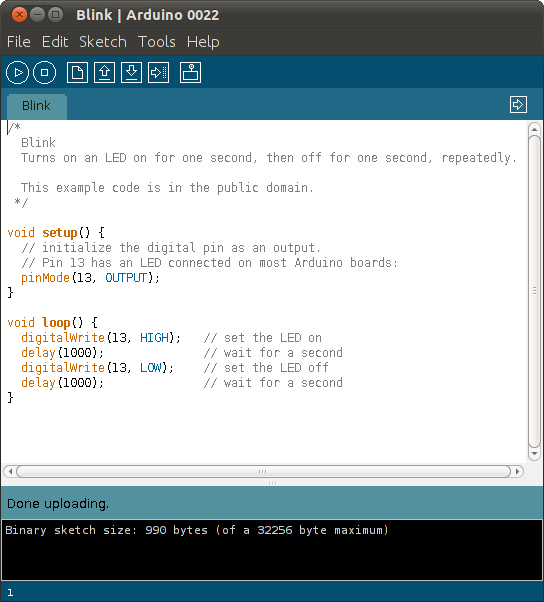
Task: Click the Verify/Compile play icon
Action: [17, 73]
